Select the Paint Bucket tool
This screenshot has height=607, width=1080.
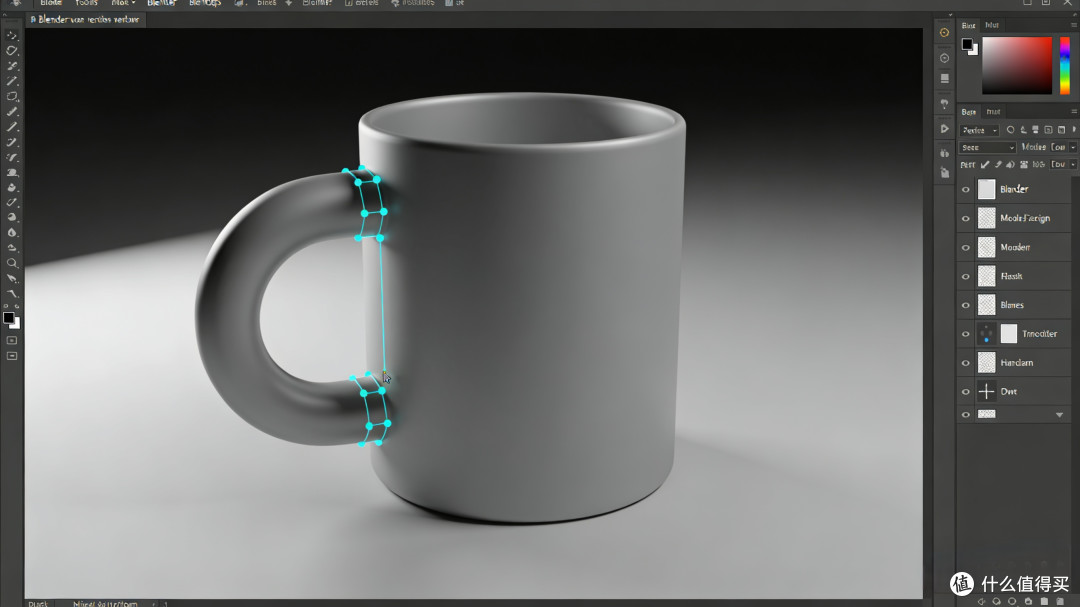pyautogui.click(x=12, y=187)
